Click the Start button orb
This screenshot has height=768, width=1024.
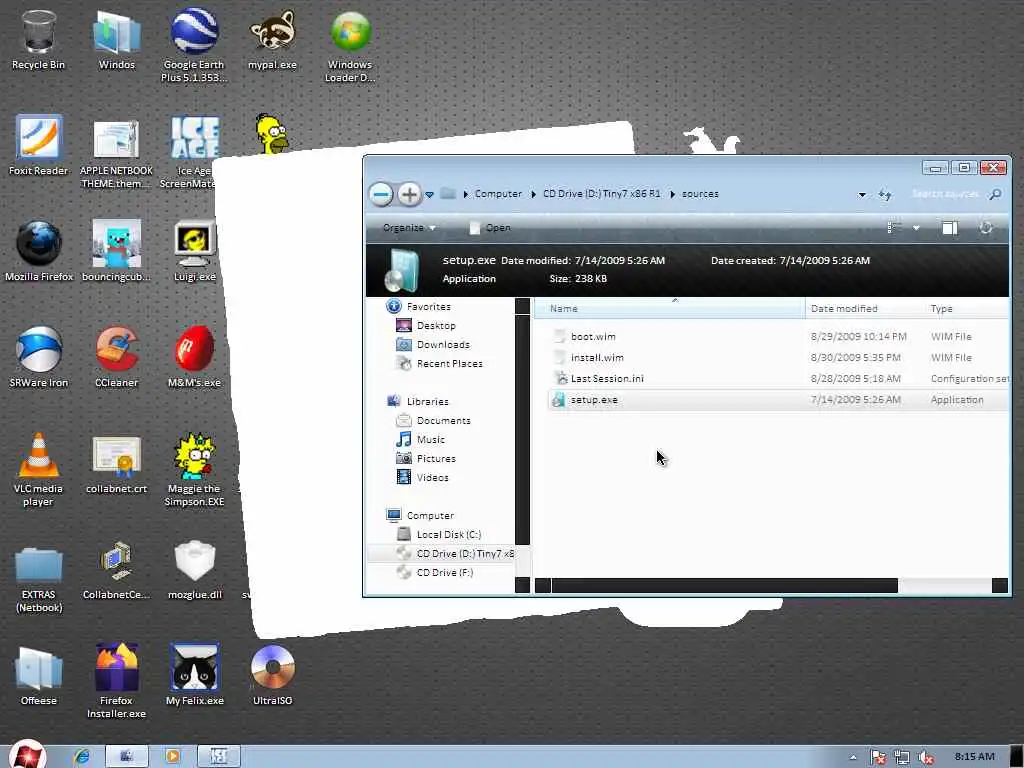pos(27,755)
